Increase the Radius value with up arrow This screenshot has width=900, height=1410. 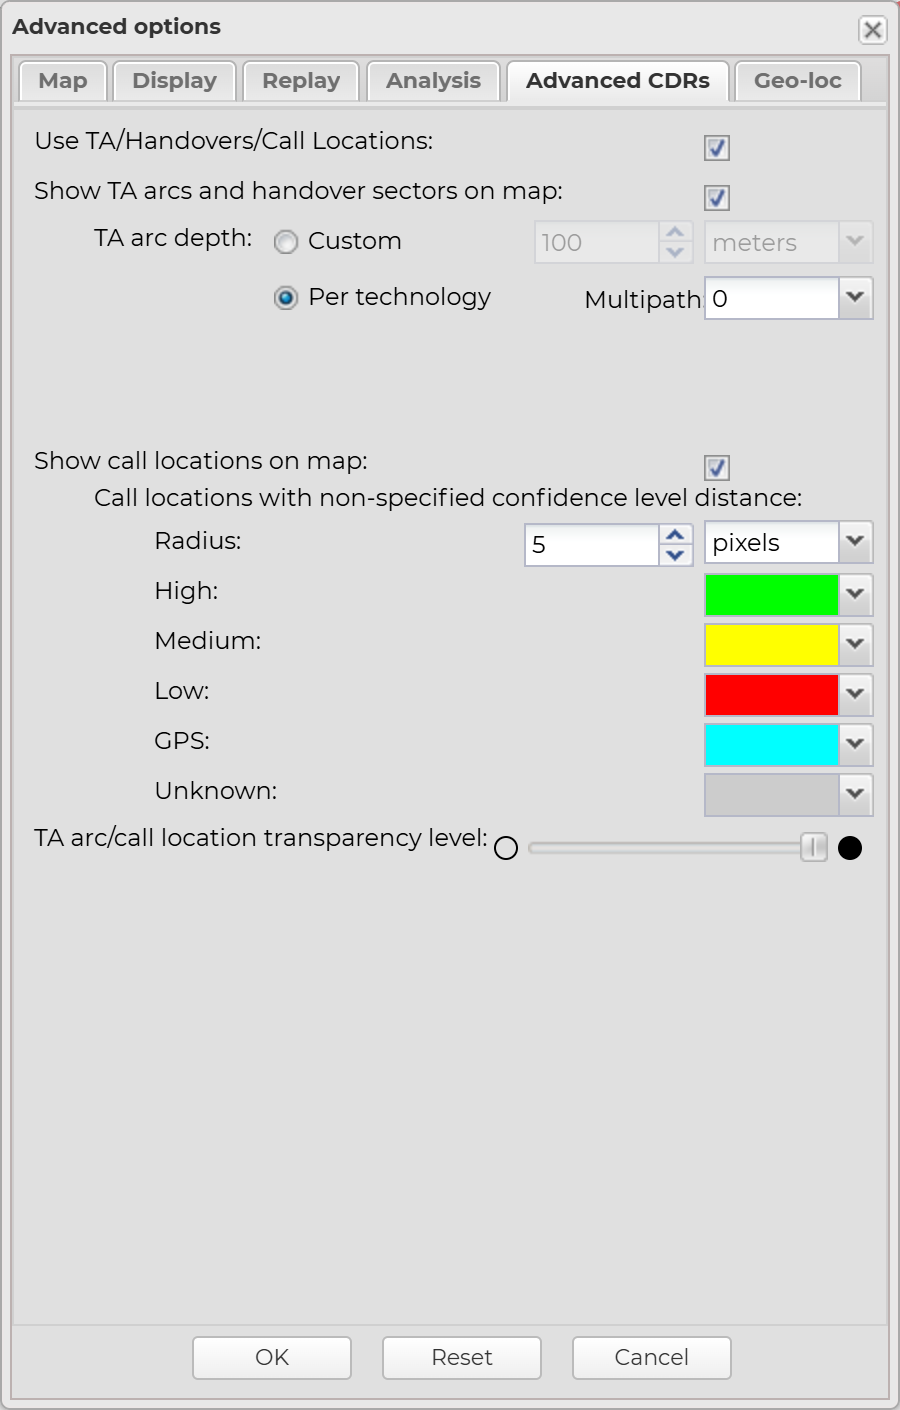pos(675,535)
